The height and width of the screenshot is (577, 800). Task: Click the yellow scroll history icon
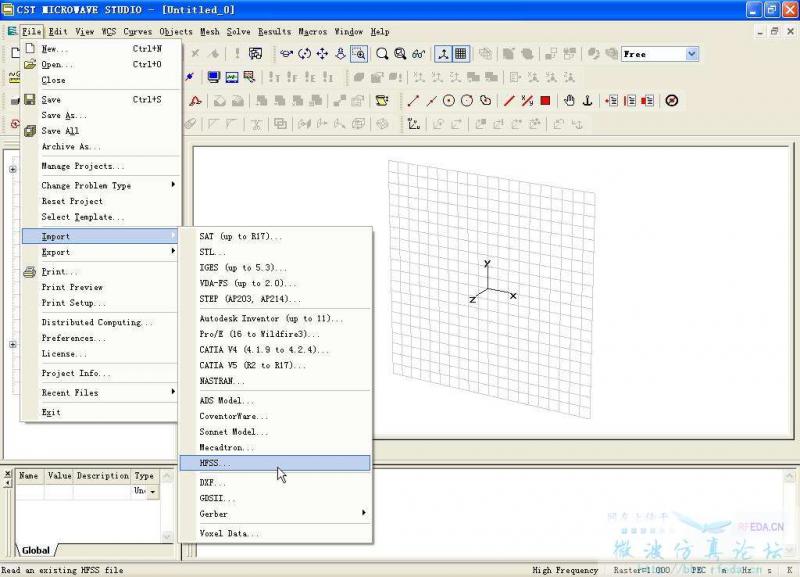(382, 101)
